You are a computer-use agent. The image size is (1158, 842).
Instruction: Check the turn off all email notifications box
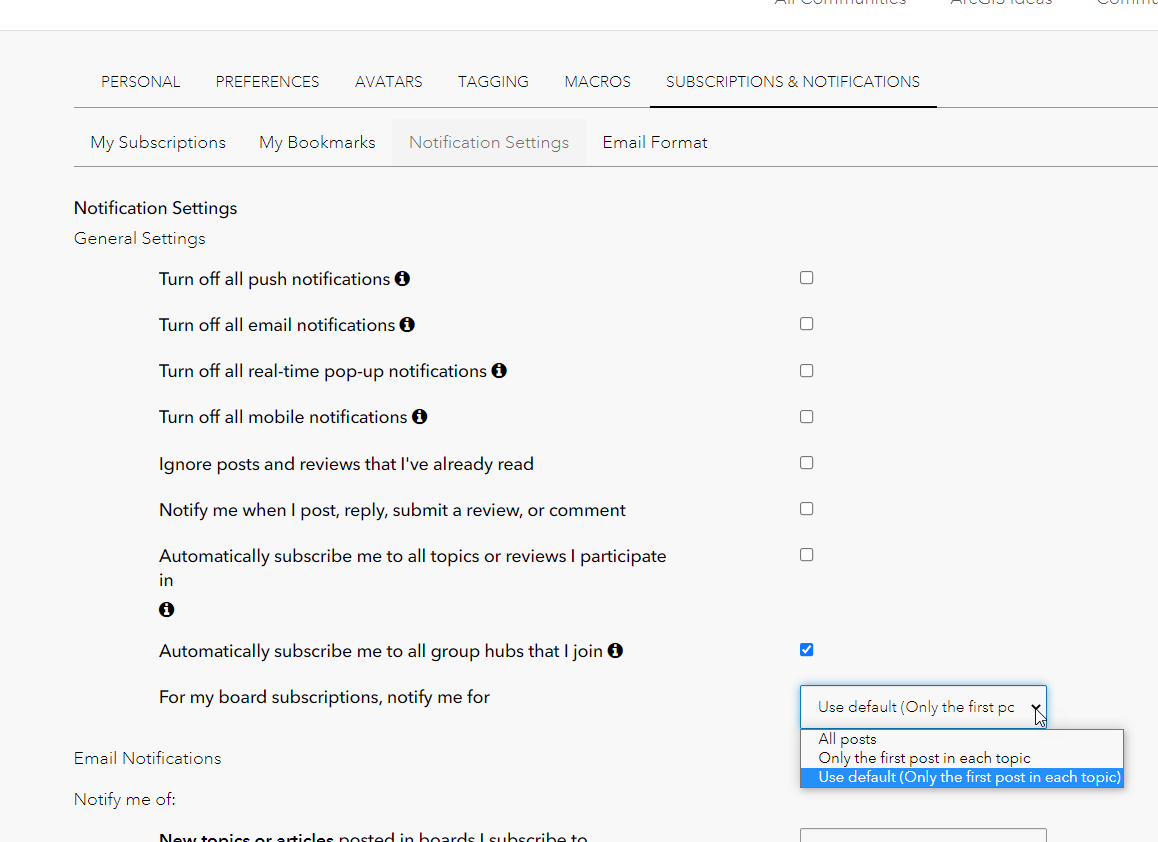tap(806, 323)
